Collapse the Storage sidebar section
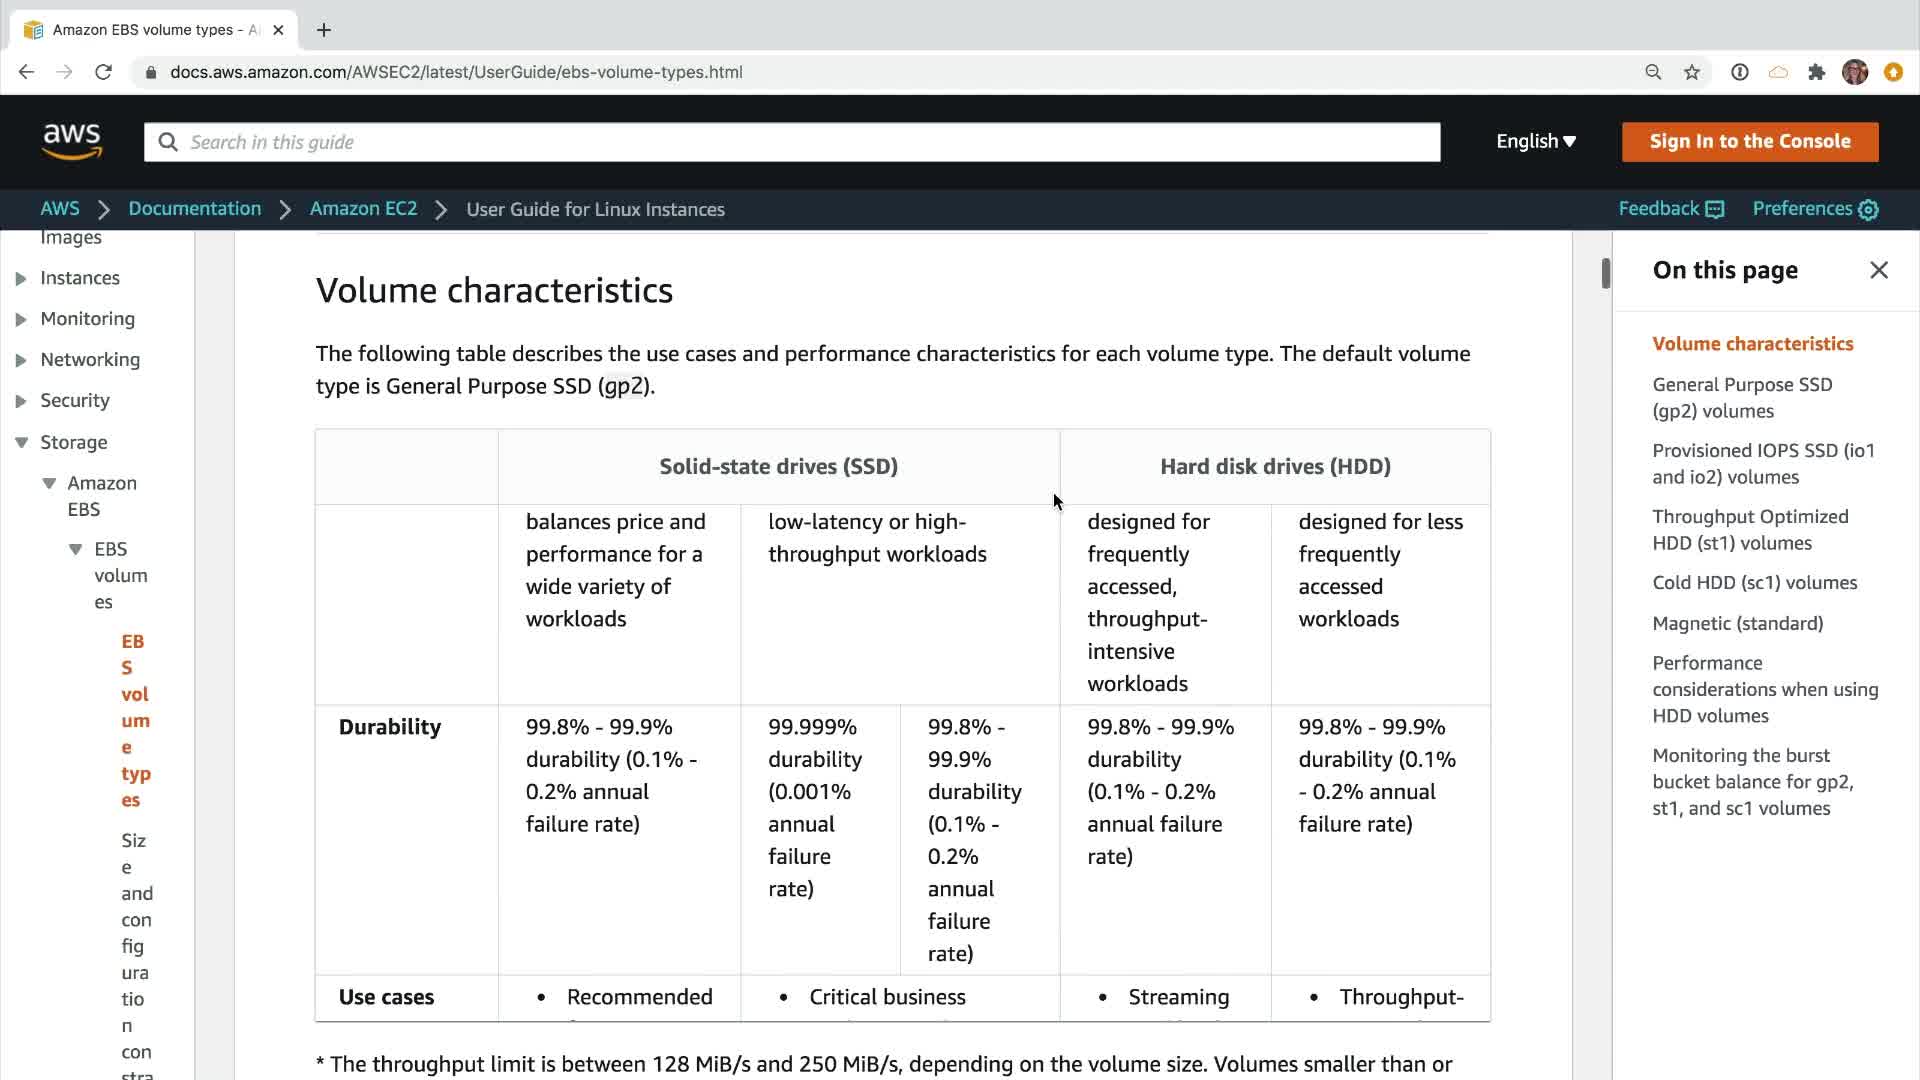The width and height of the screenshot is (1920, 1080). pos(21,442)
